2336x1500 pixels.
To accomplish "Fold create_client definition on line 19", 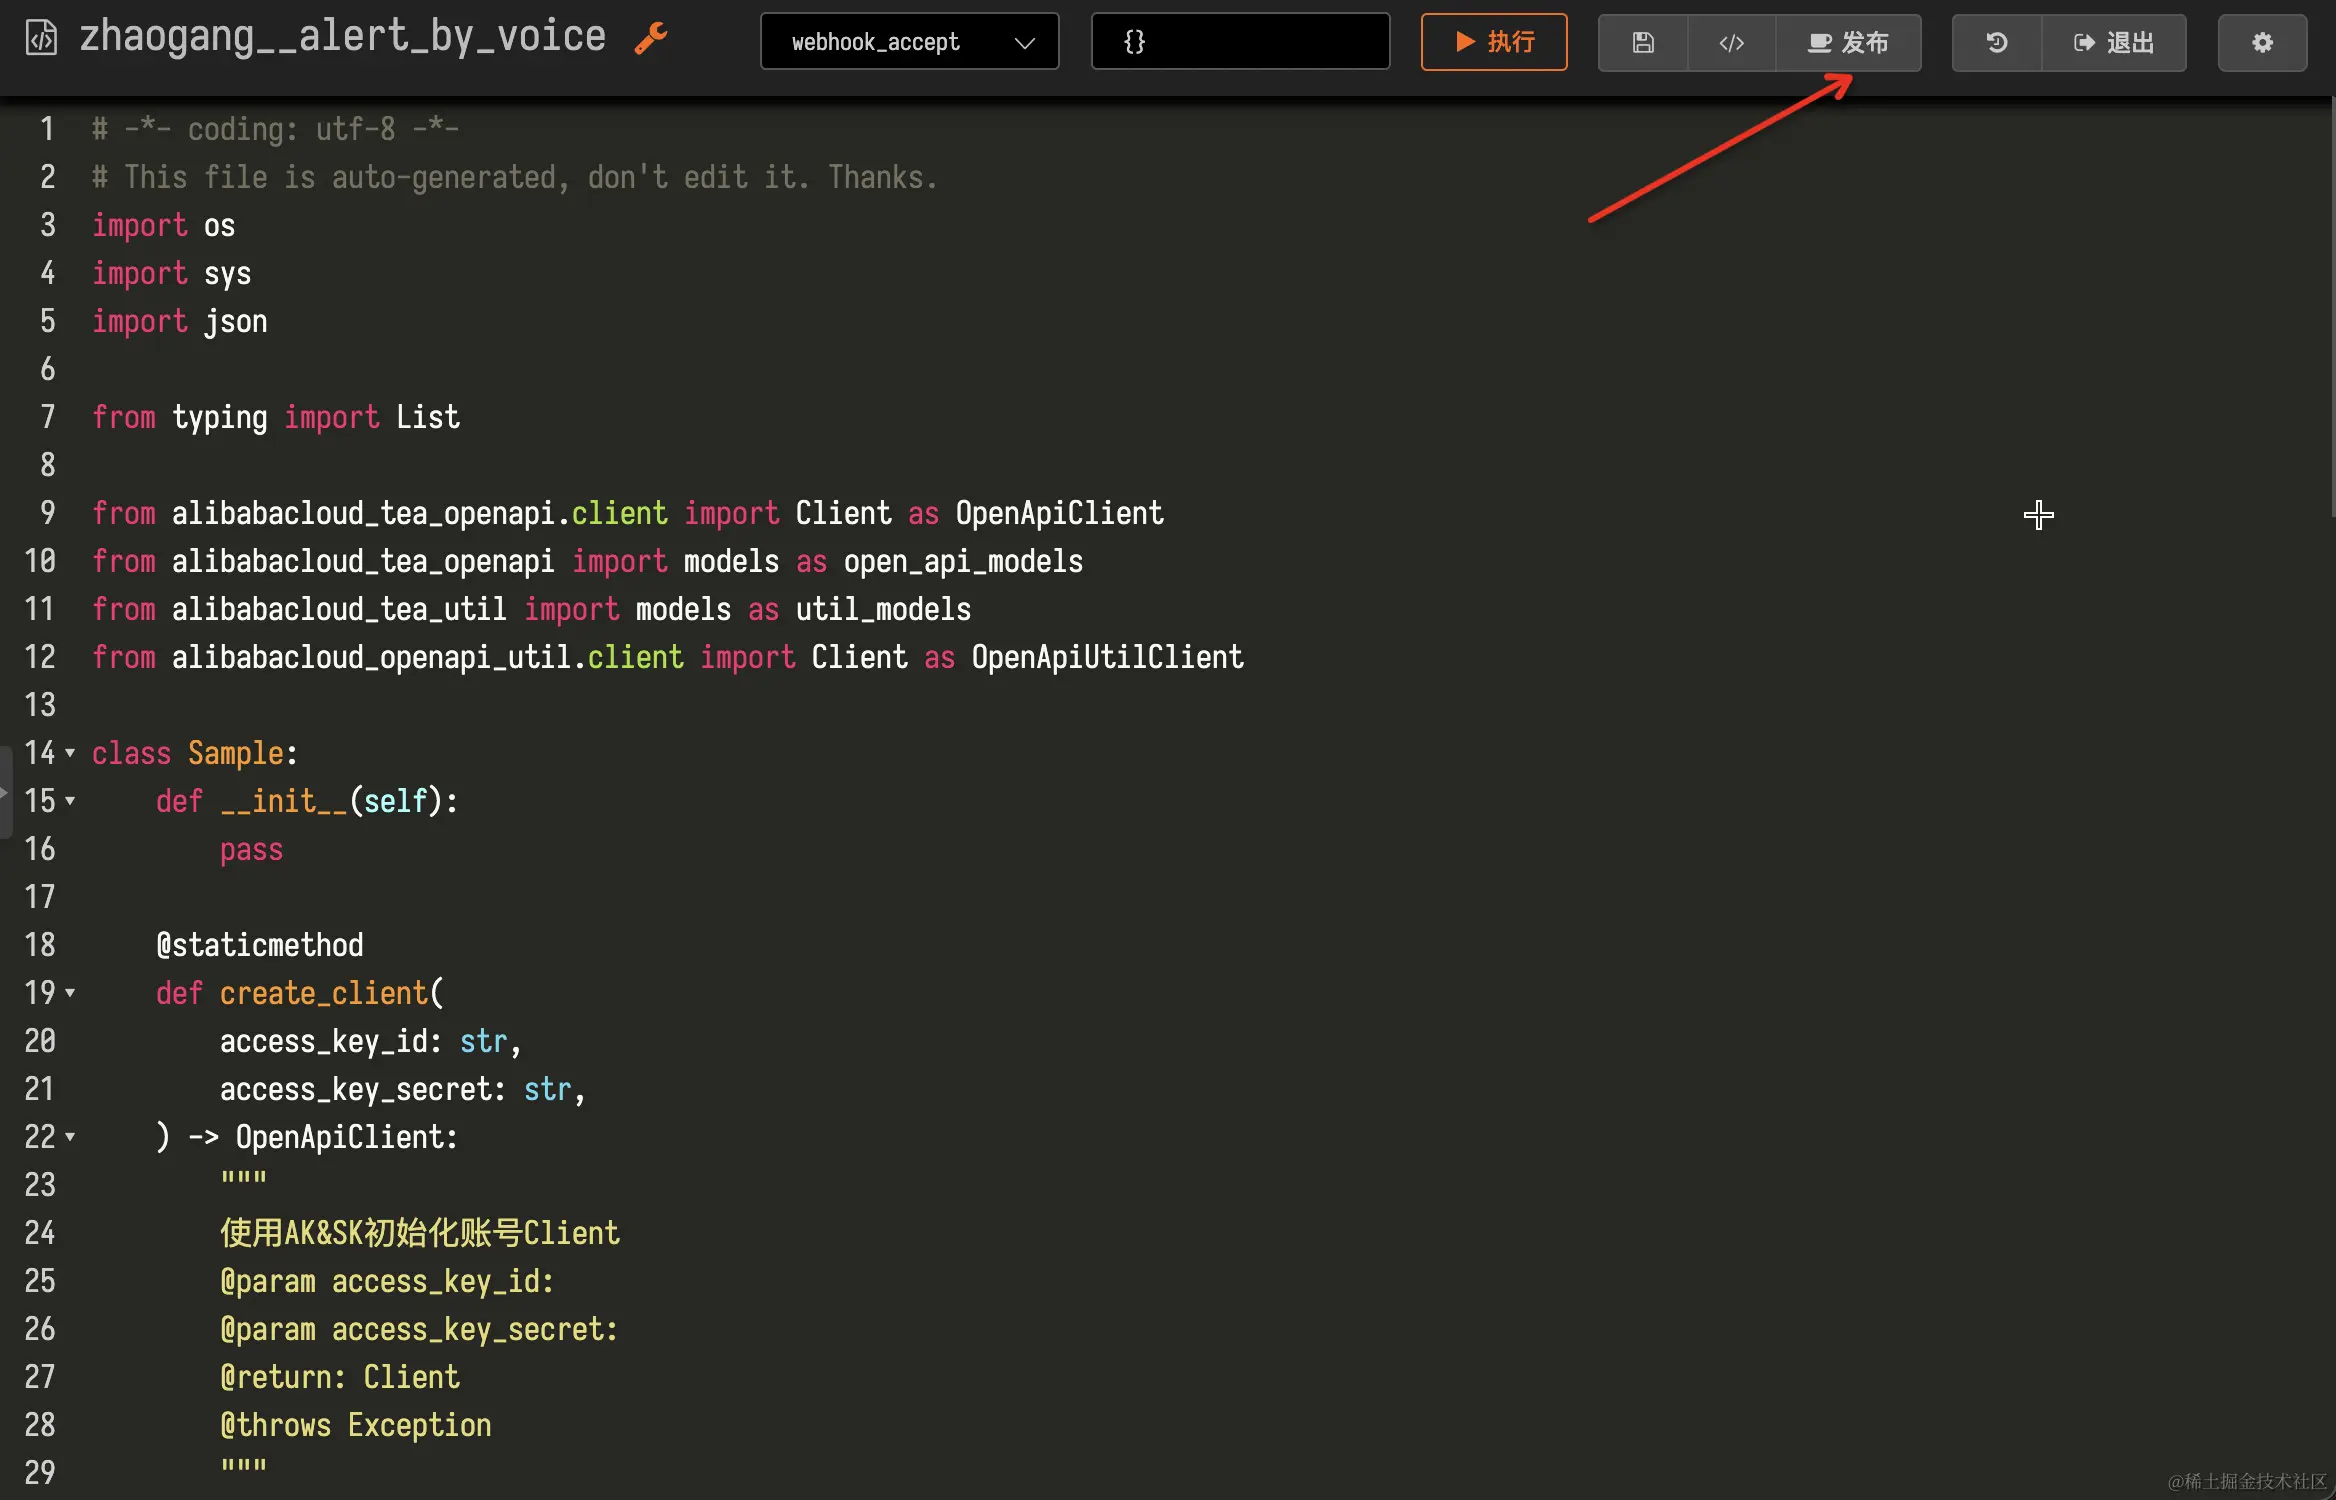I will click(70, 992).
